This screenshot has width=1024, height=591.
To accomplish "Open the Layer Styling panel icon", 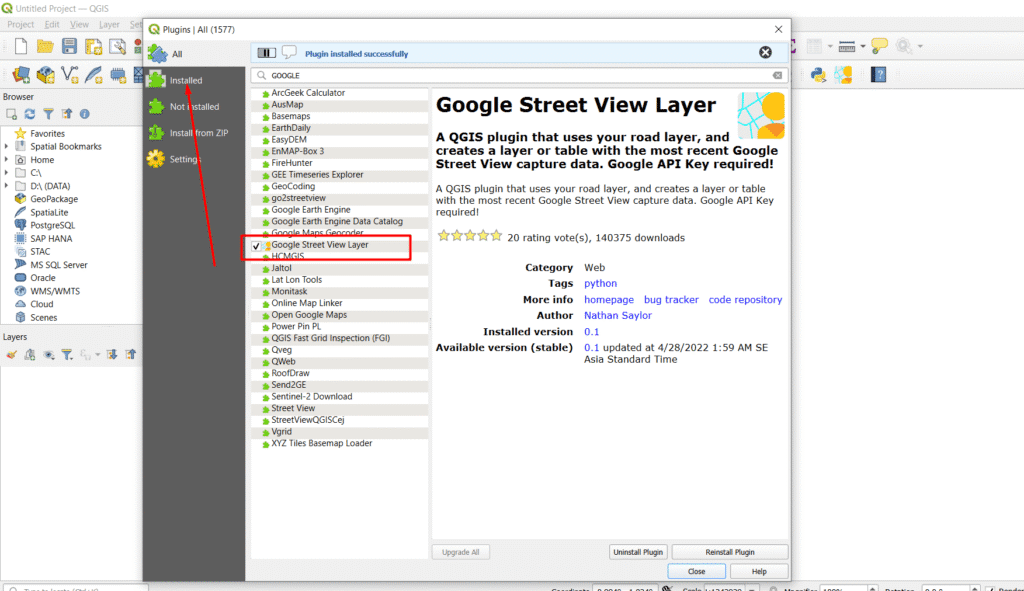I will tap(11, 355).
